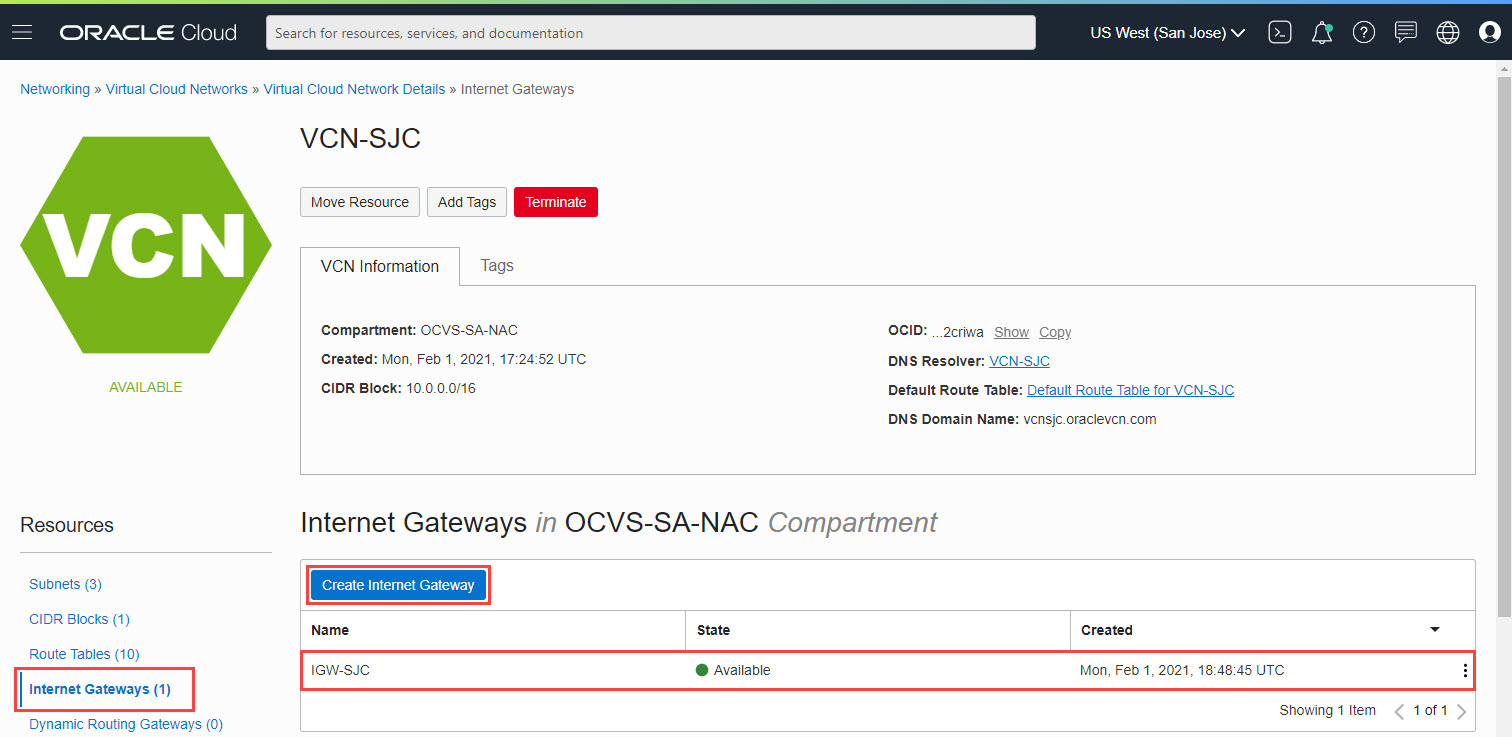Open CIDR Blocks (1) in Resources
This screenshot has height=737, width=1512.
click(80, 619)
